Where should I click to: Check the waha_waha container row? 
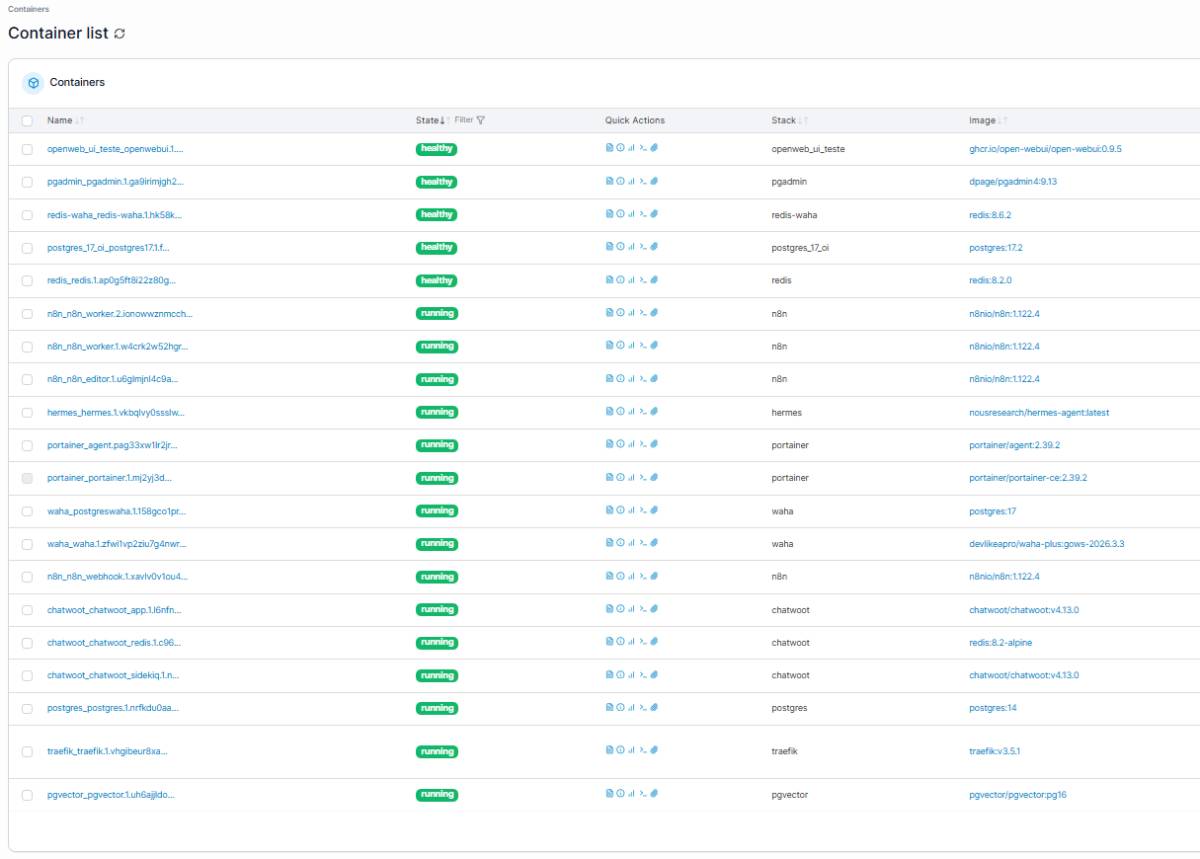(x=27, y=544)
